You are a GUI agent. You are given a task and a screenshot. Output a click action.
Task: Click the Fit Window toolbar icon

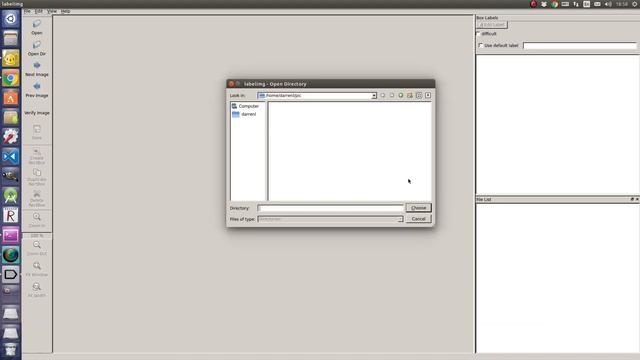click(x=37, y=269)
